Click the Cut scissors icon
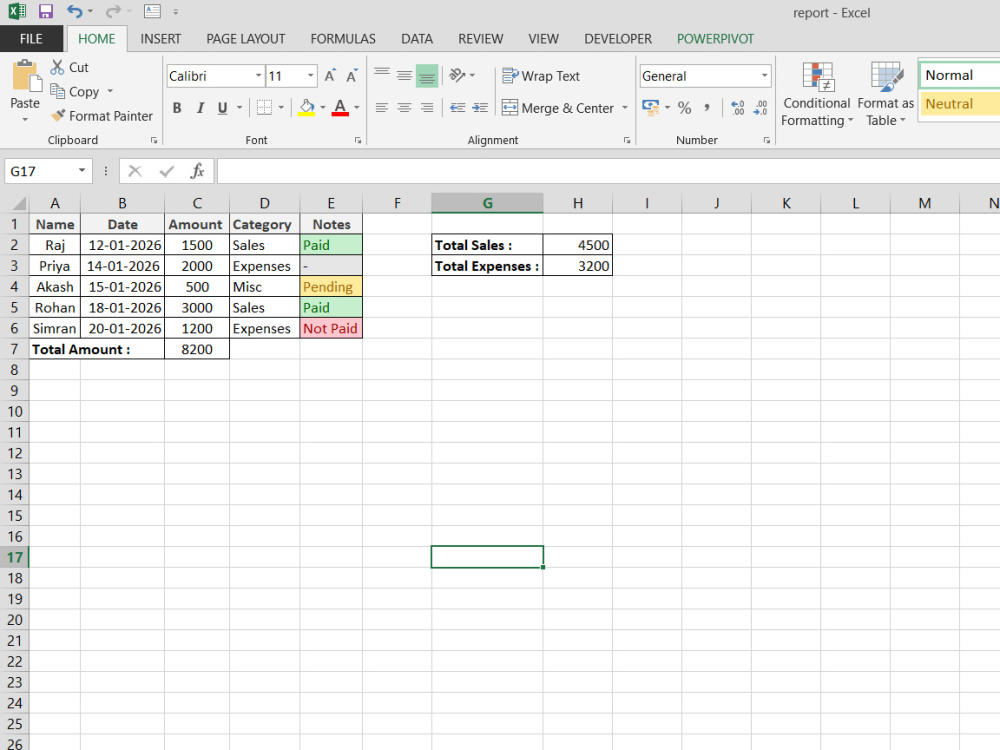Viewport: 1000px width, 750px height. pos(57,67)
